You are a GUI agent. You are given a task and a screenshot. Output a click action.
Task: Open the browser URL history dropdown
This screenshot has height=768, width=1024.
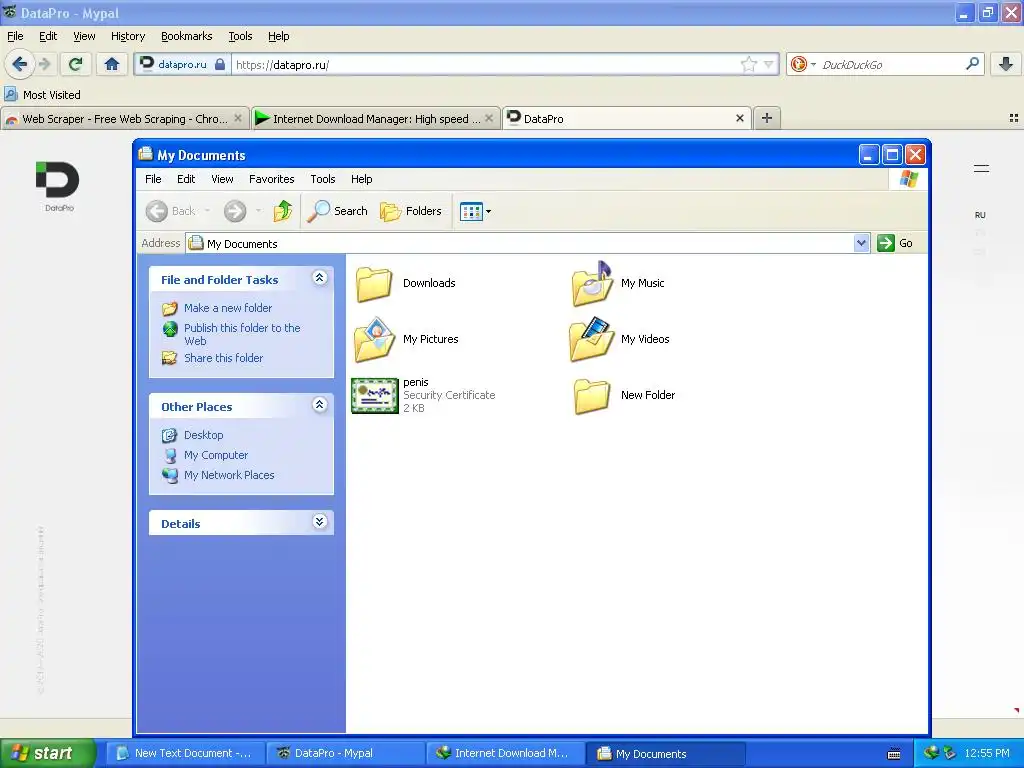(769, 64)
